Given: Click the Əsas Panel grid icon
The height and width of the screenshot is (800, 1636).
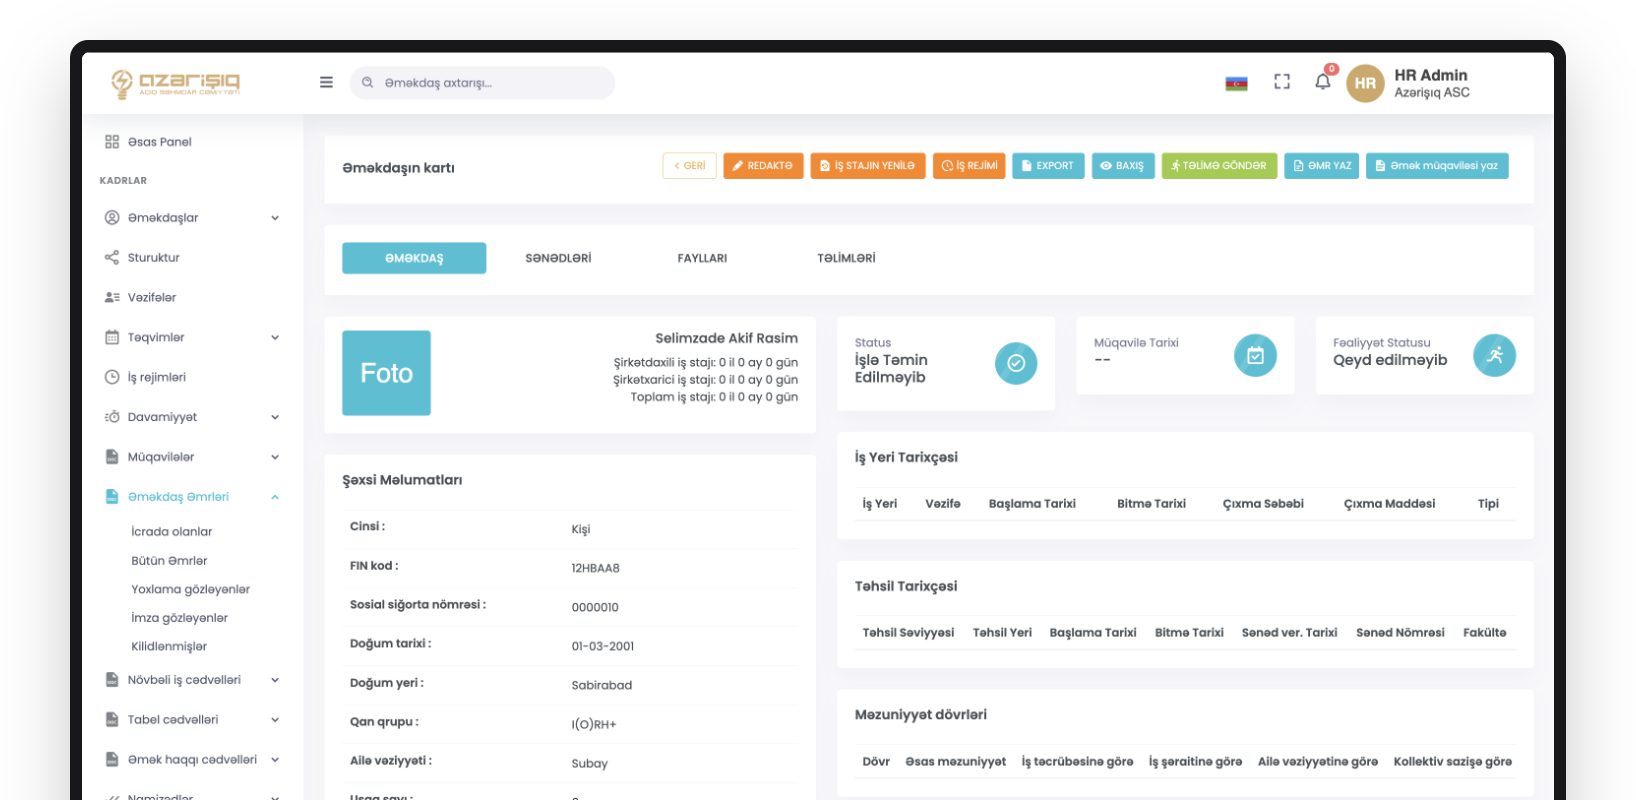Looking at the screenshot, I should (112, 142).
